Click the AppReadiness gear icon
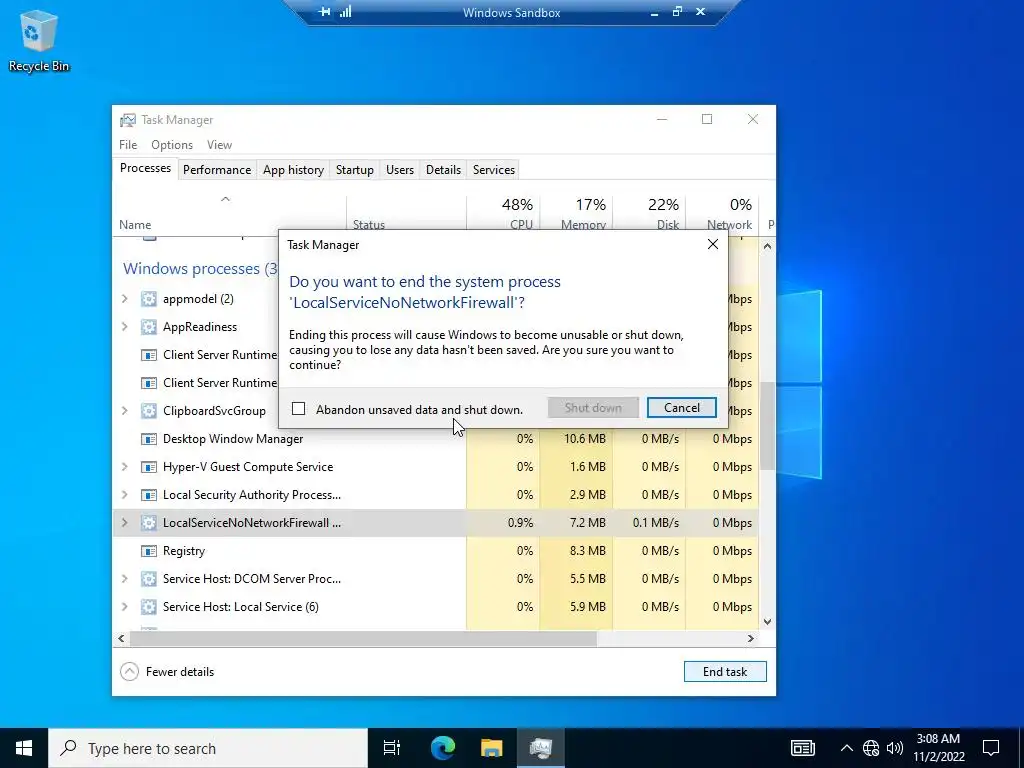This screenshot has width=1024, height=768. tap(149, 327)
